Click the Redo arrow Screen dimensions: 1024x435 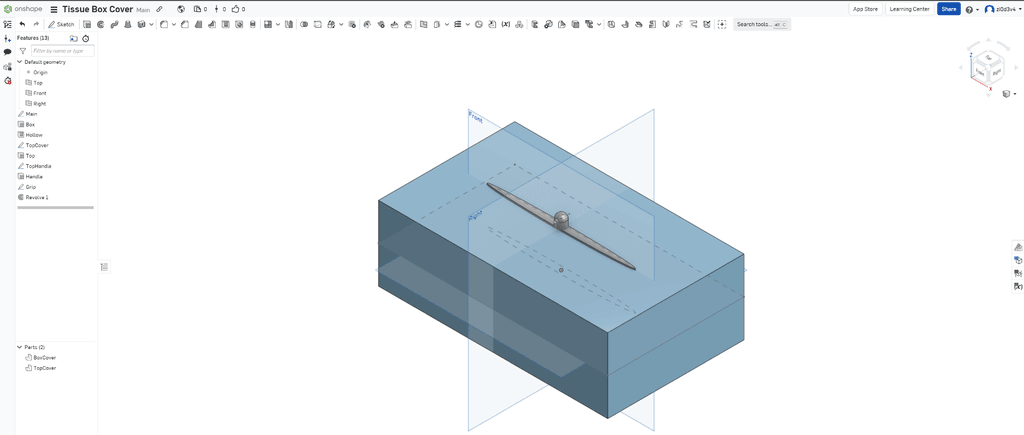tap(36, 24)
